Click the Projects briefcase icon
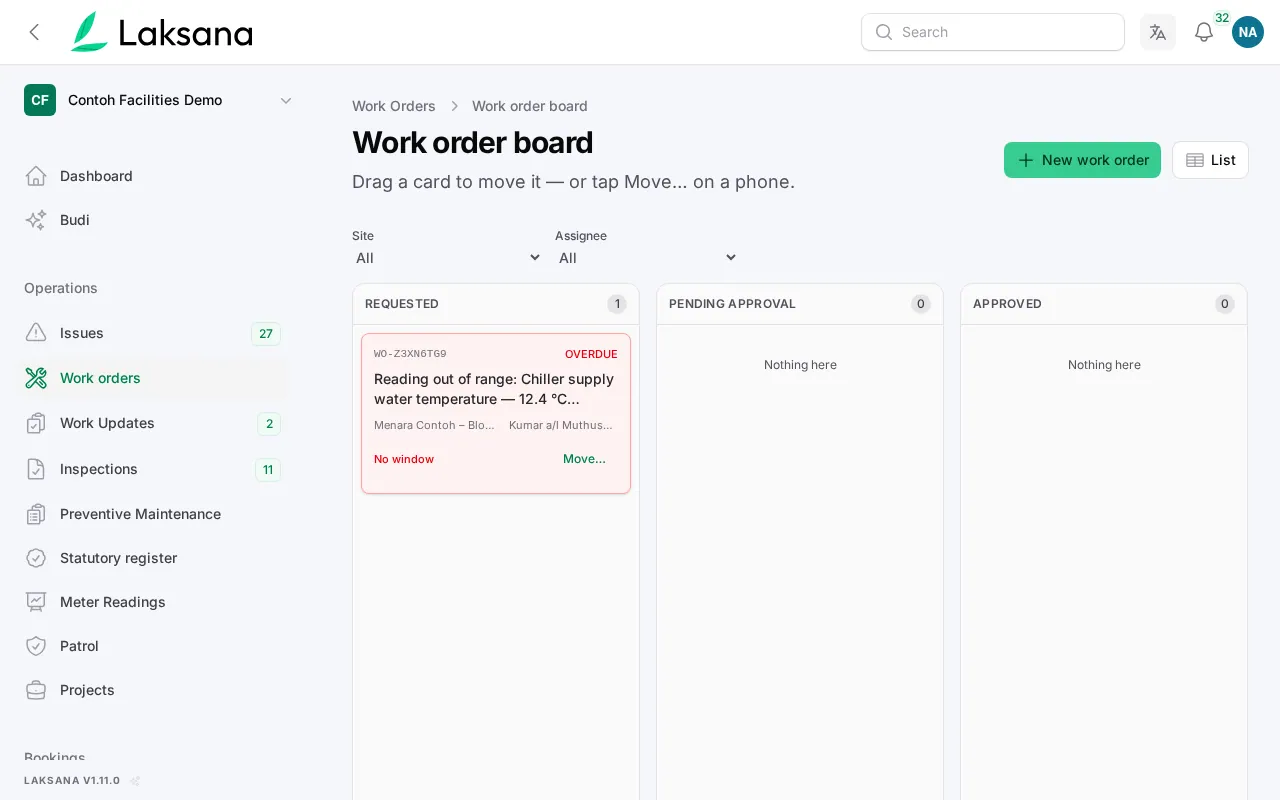 coord(36,690)
